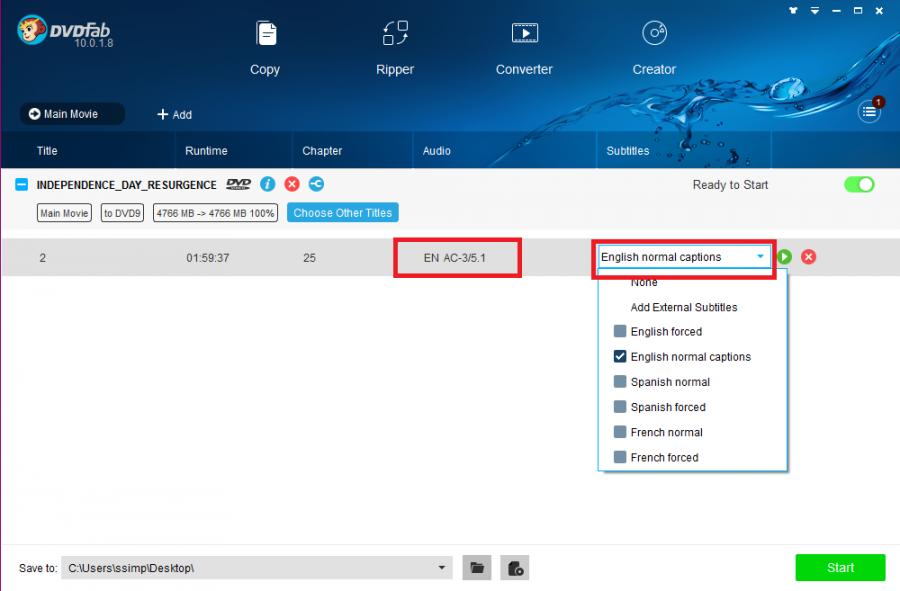Open the Save to path dropdown
Viewport: 900px width, 591px height.
coord(441,567)
